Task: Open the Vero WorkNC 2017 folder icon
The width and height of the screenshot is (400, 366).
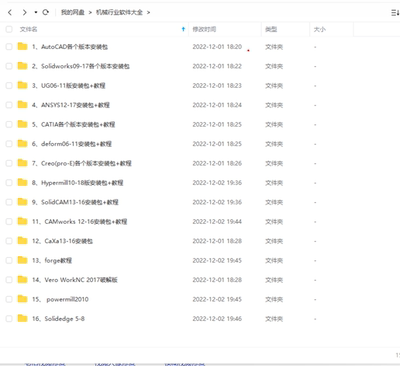Action: tap(22, 279)
